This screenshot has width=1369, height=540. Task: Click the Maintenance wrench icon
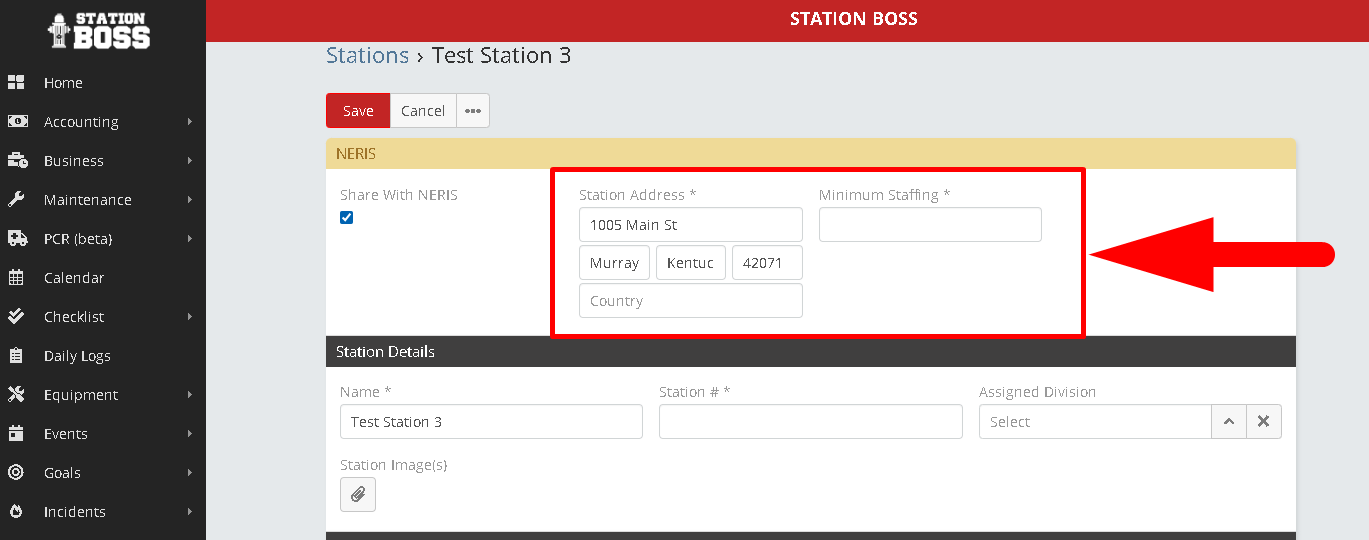point(16,200)
